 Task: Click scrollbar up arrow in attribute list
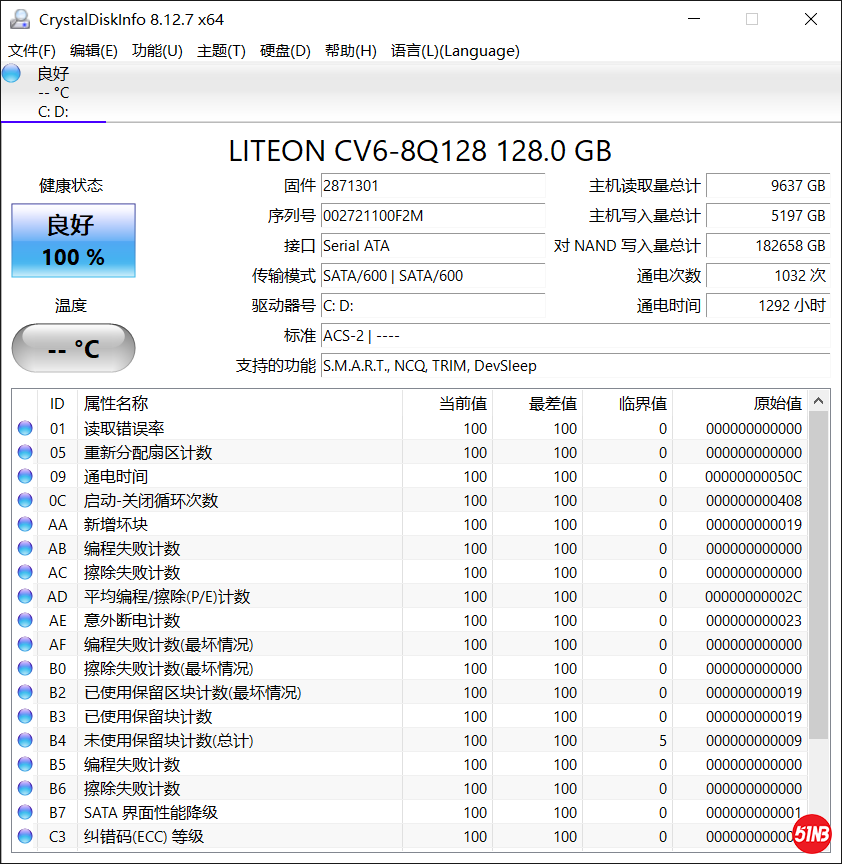(819, 403)
